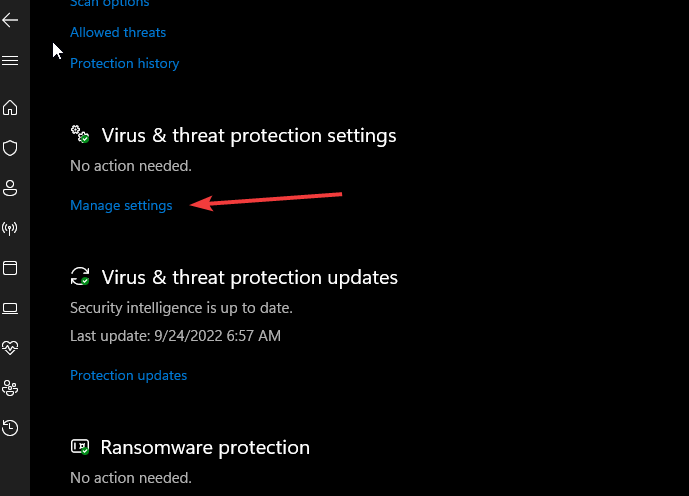Open the Home sidebar icon
The image size is (689, 496).
10,108
